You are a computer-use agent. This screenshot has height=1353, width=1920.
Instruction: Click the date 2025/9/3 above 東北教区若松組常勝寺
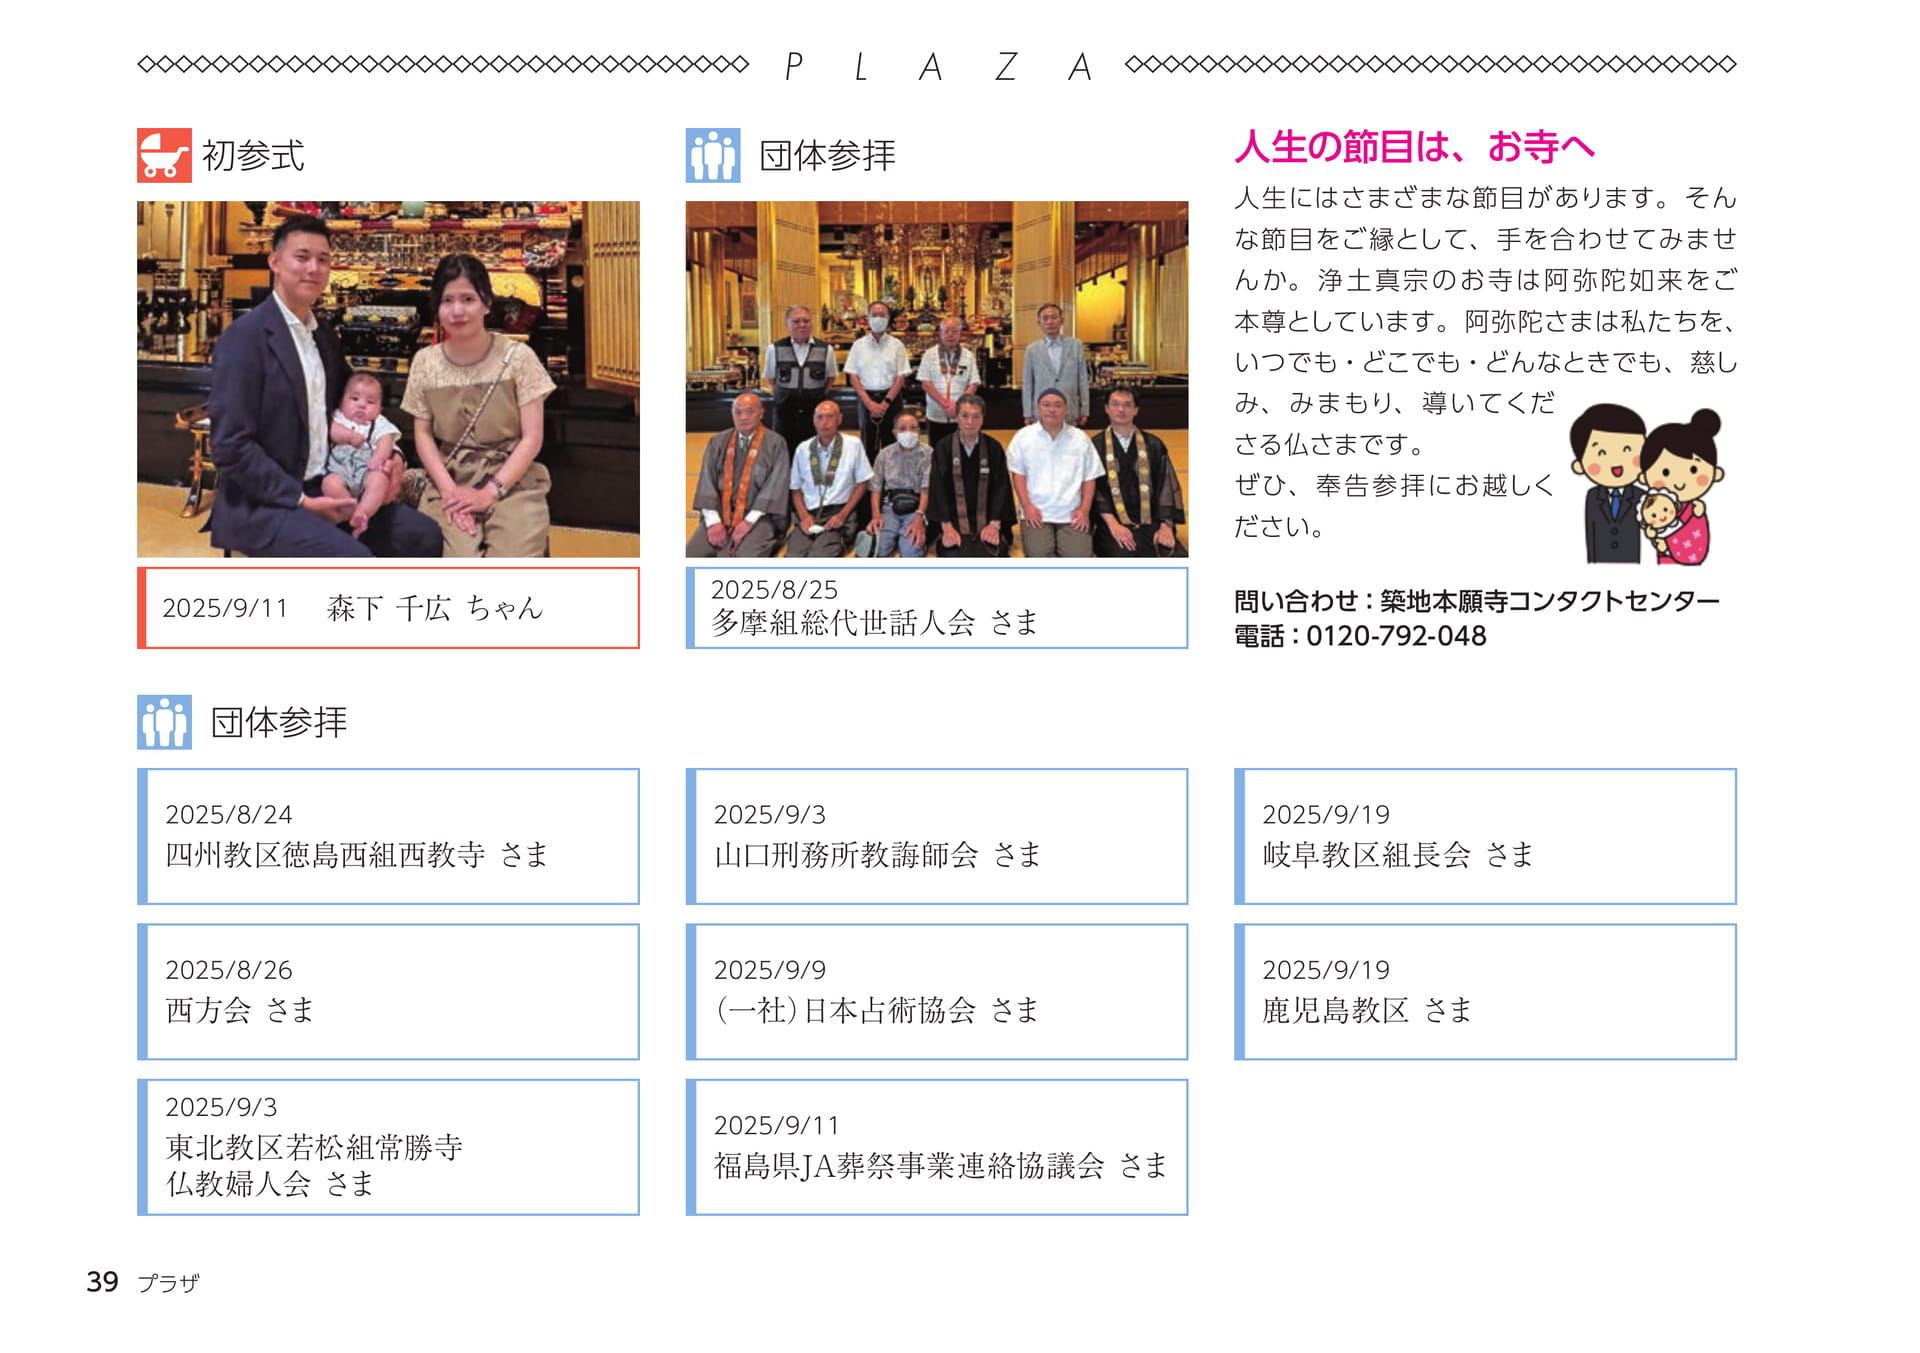221,1107
